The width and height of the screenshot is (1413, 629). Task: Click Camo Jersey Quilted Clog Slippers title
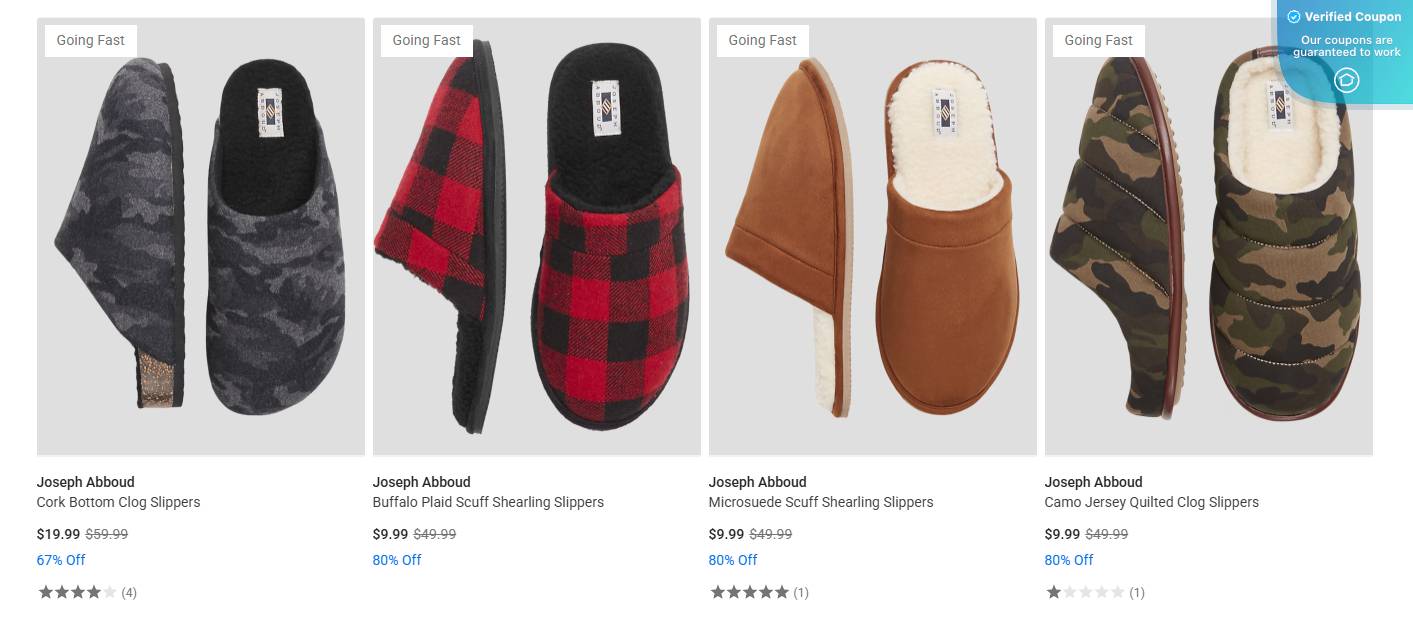(x=1151, y=502)
